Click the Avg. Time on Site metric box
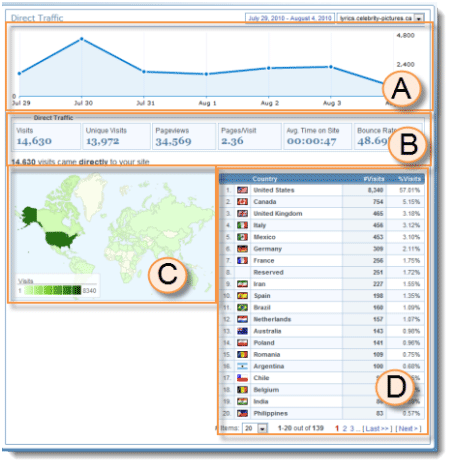The image size is (454, 468). click(318, 136)
